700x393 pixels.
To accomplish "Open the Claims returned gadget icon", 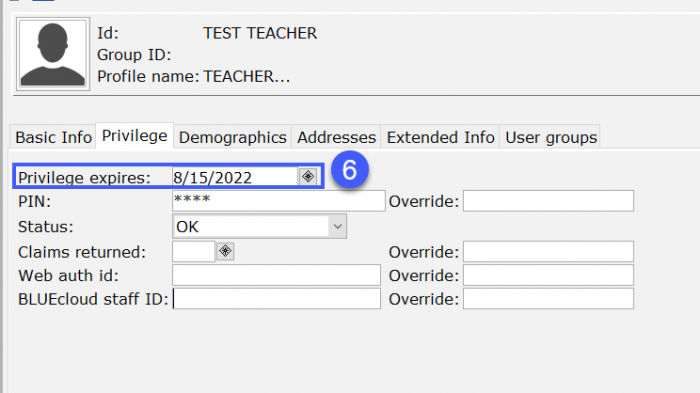I will [x=225, y=251].
